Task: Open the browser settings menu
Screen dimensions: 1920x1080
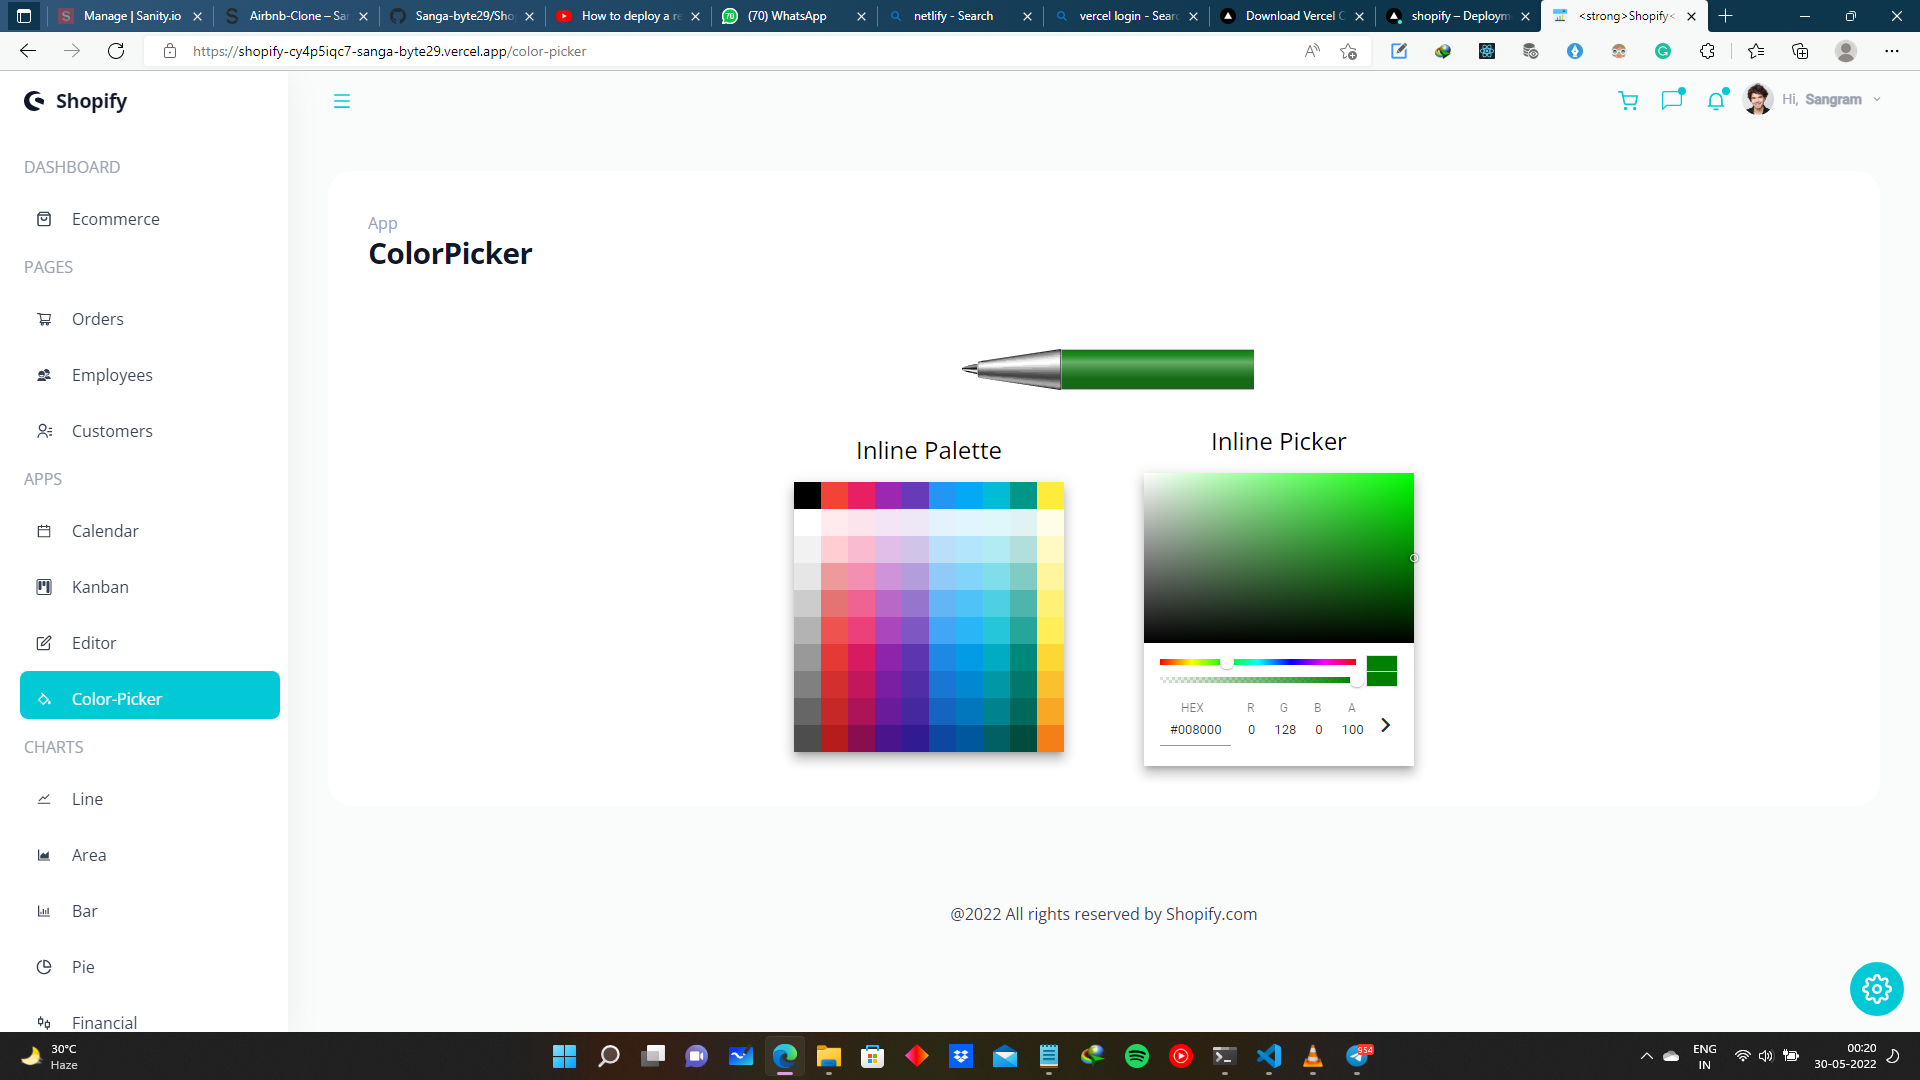Action: click(1892, 51)
